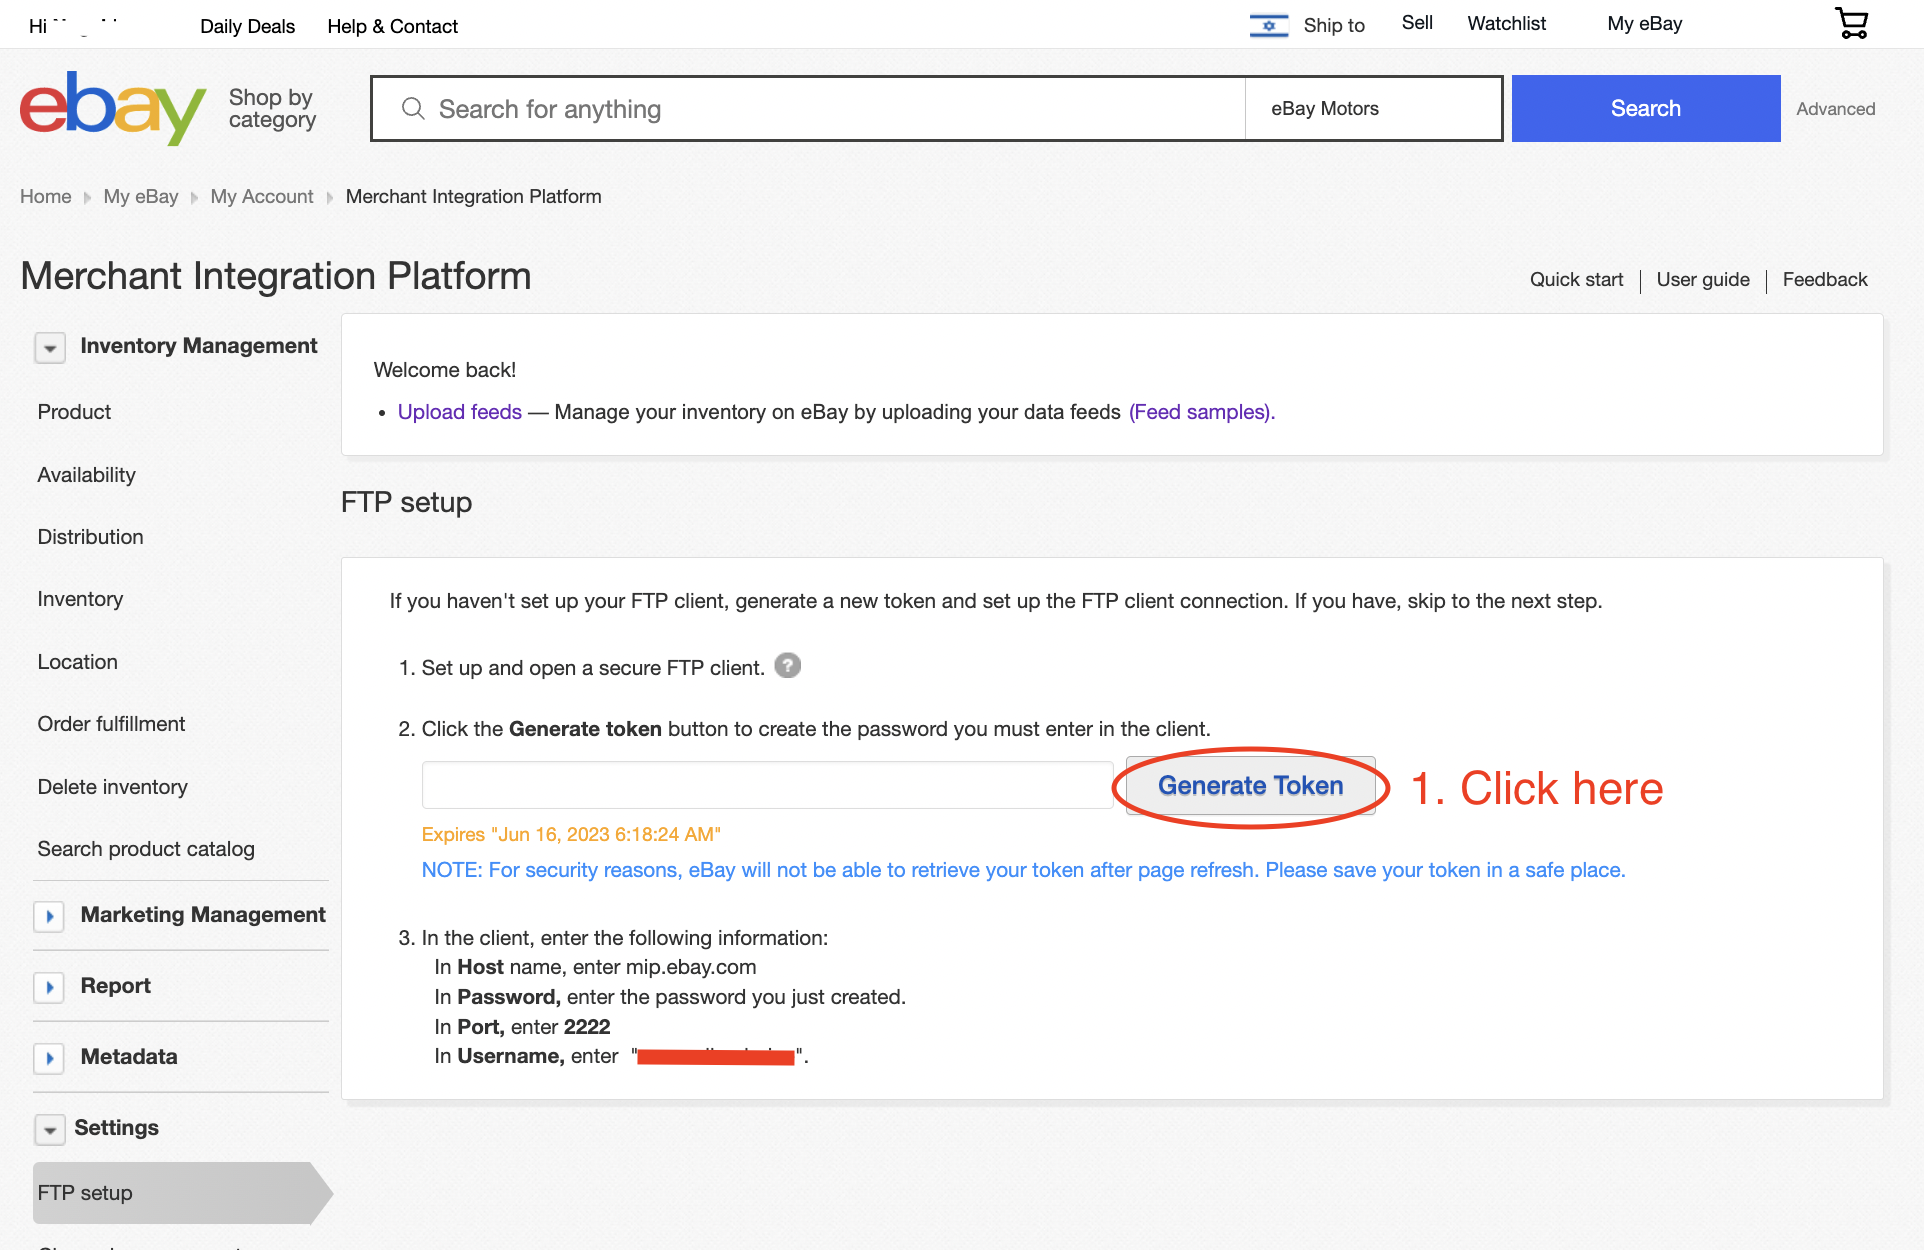
Task: Go to My eBay breadcrumb
Action: [140, 197]
